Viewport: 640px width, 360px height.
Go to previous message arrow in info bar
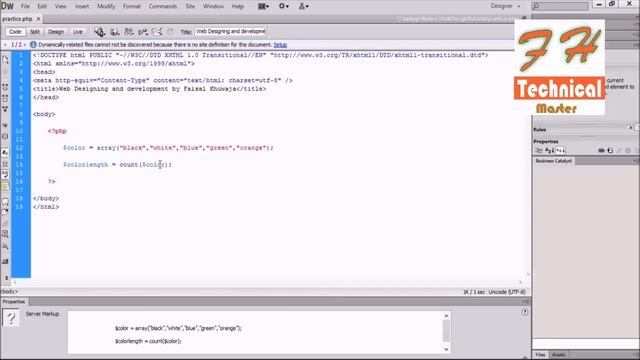click(5, 44)
